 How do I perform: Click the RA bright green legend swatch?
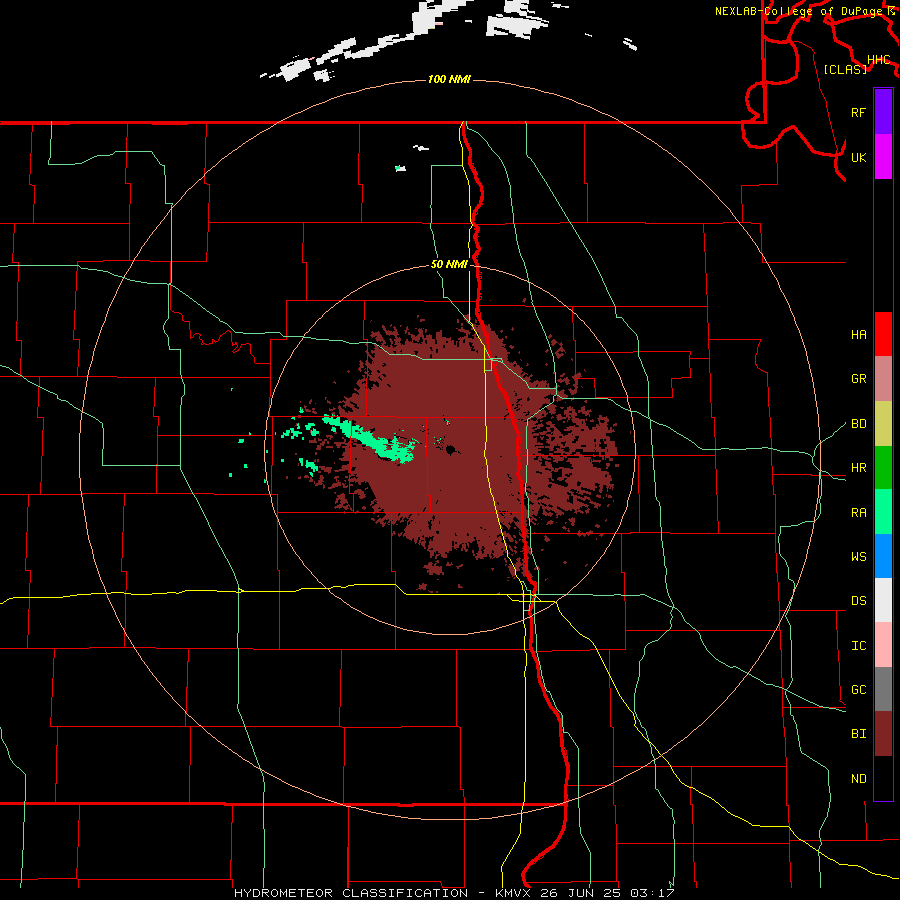883,512
